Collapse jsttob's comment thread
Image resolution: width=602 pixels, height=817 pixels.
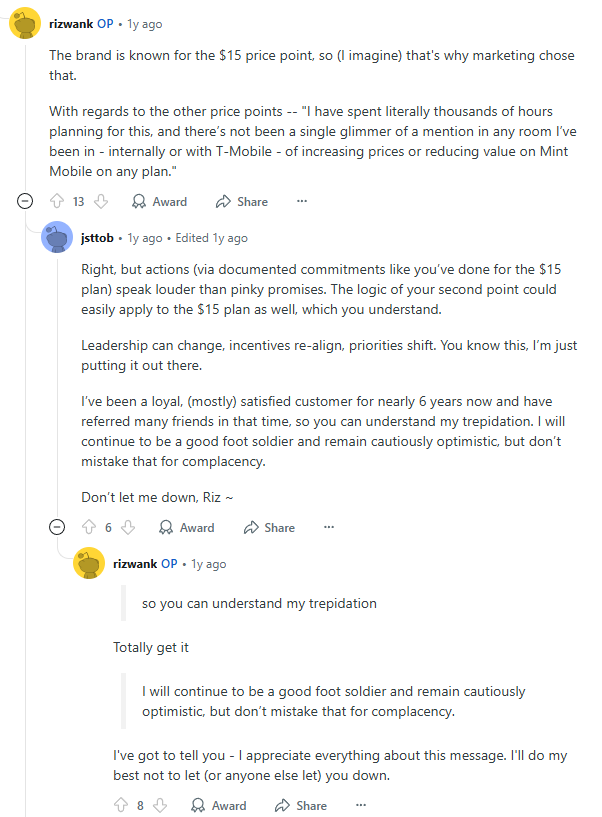coord(57,527)
